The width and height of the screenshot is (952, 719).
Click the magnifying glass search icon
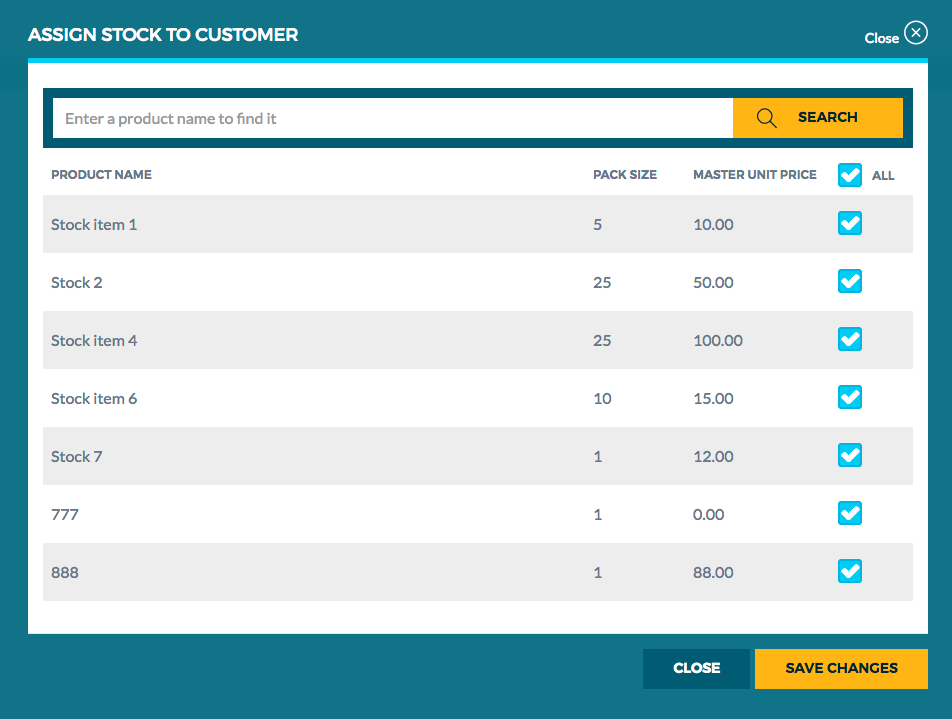click(766, 117)
